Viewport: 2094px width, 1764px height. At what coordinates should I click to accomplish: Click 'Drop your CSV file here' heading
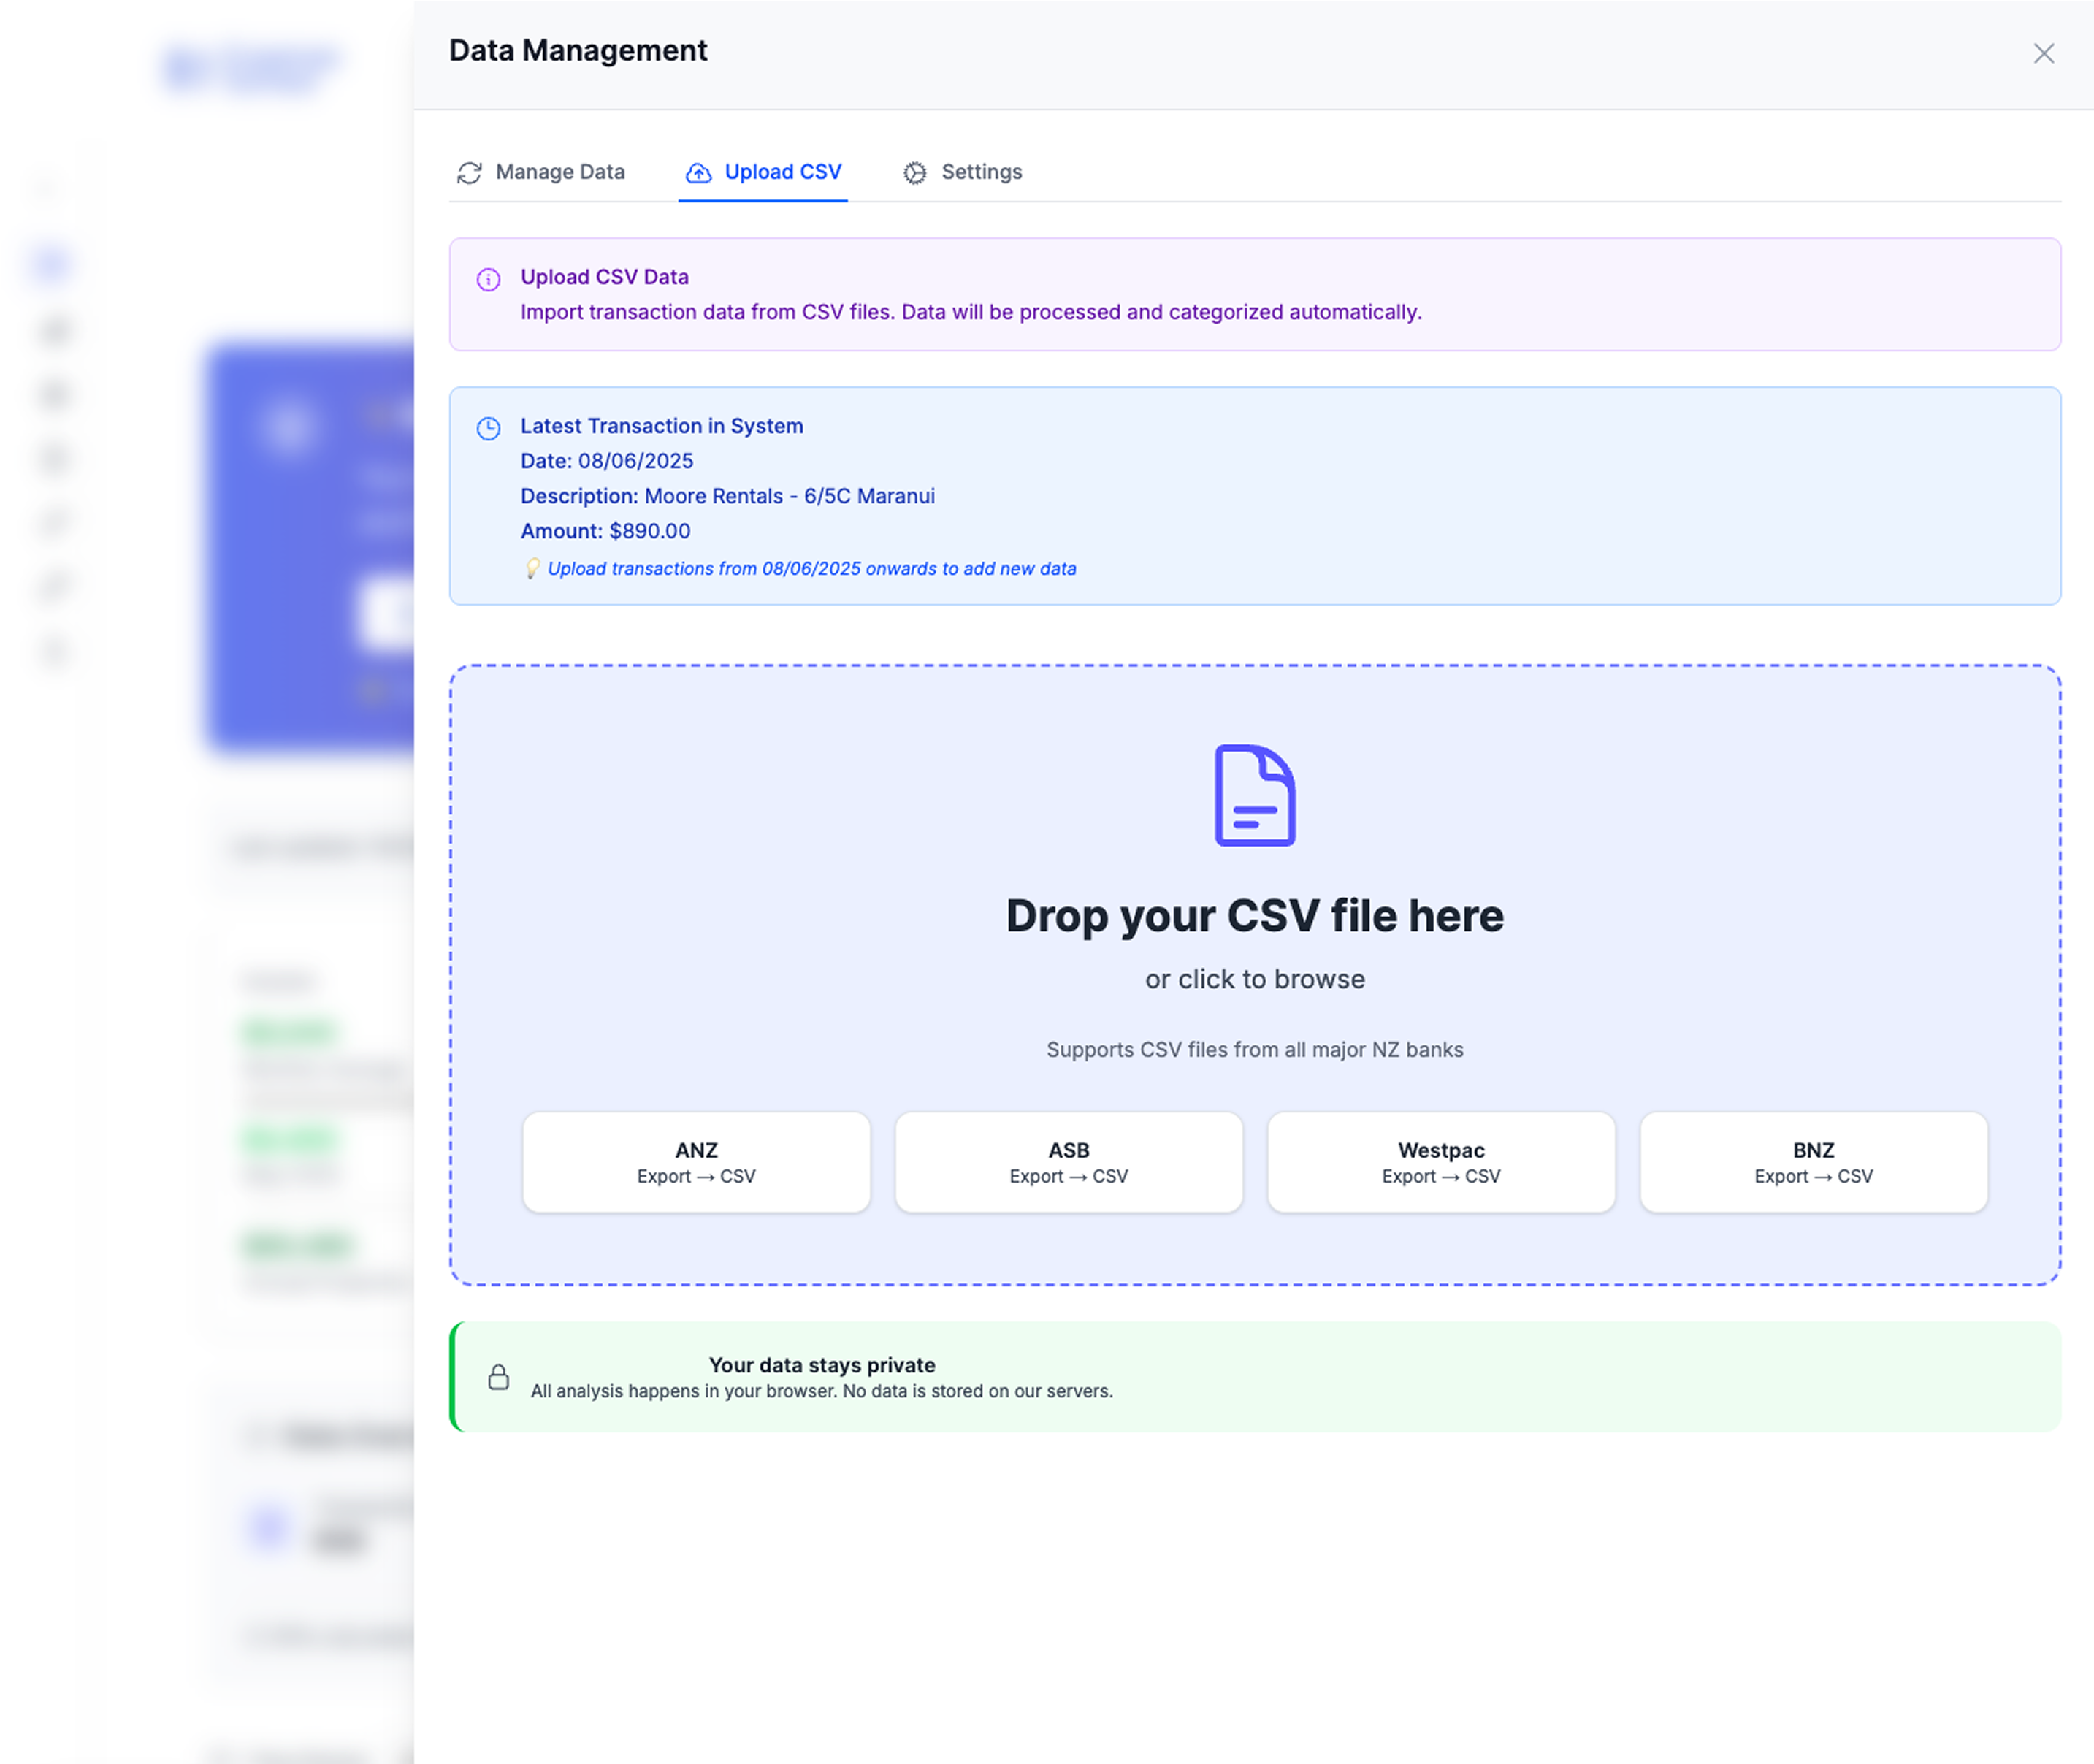[x=1255, y=915]
